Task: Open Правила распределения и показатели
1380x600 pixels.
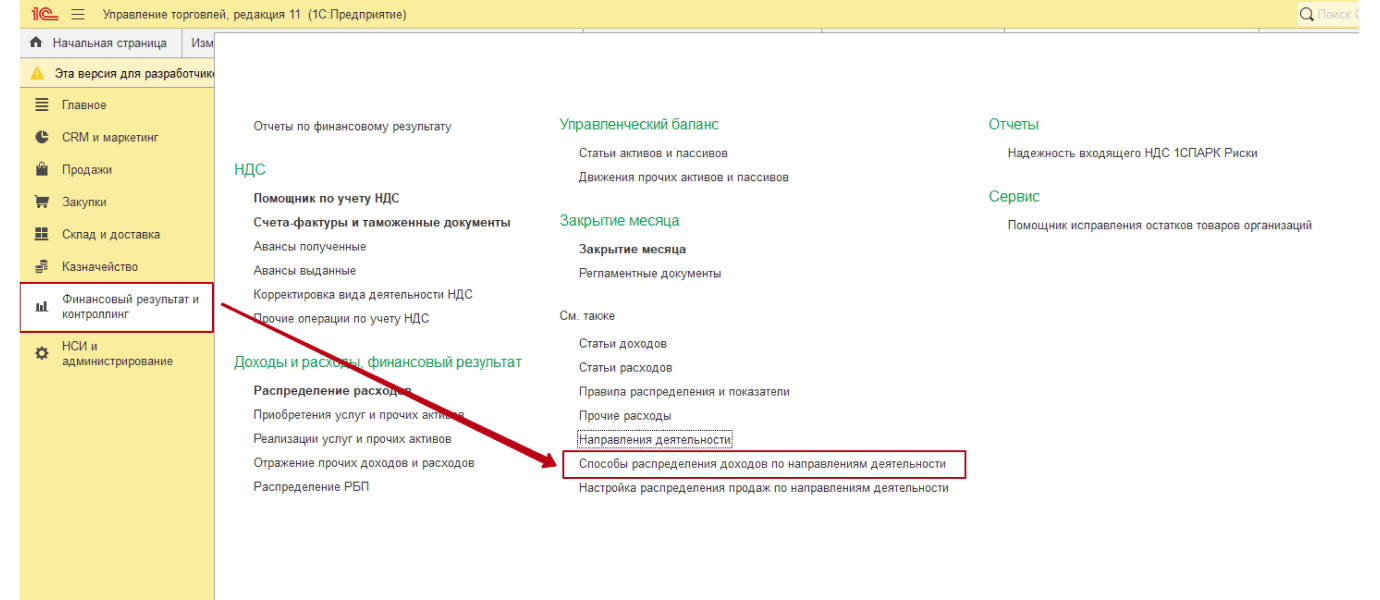Action: tap(684, 391)
